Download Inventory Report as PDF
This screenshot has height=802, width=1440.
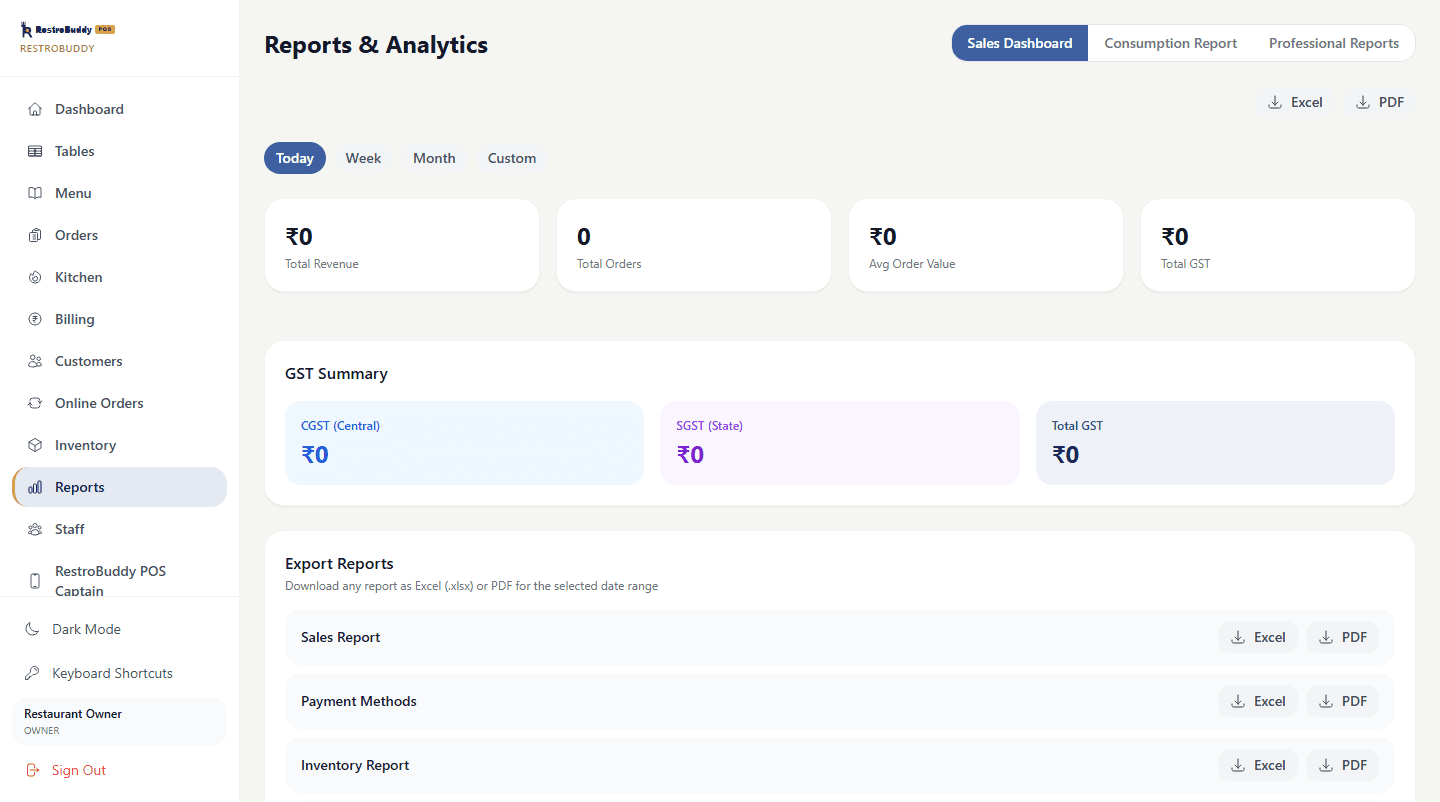[1342, 765]
